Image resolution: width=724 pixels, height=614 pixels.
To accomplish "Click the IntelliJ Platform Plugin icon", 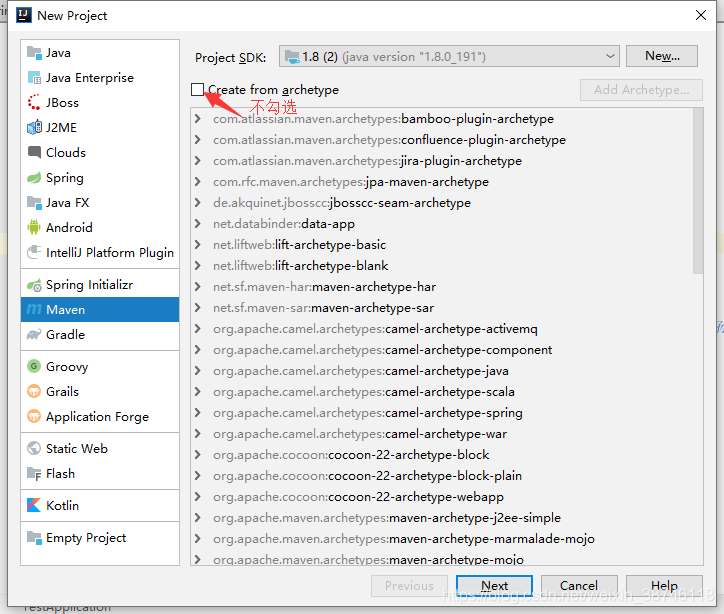I will pyautogui.click(x=34, y=253).
